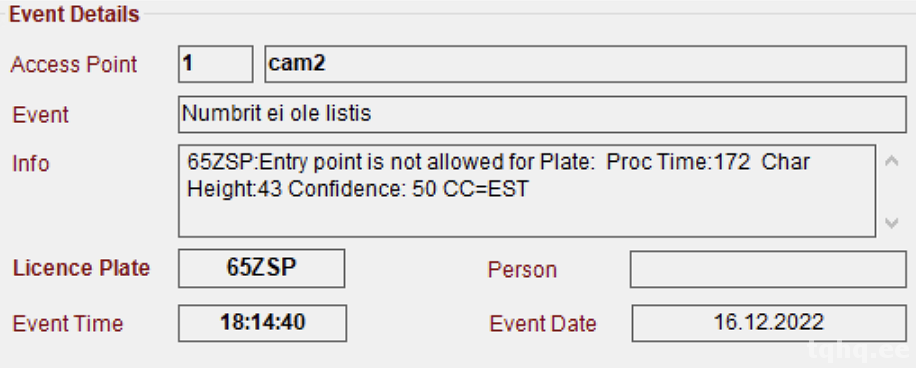Image resolution: width=916 pixels, height=368 pixels.
Task: Click the Access Point number field showing 1
Action: point(216,64)
